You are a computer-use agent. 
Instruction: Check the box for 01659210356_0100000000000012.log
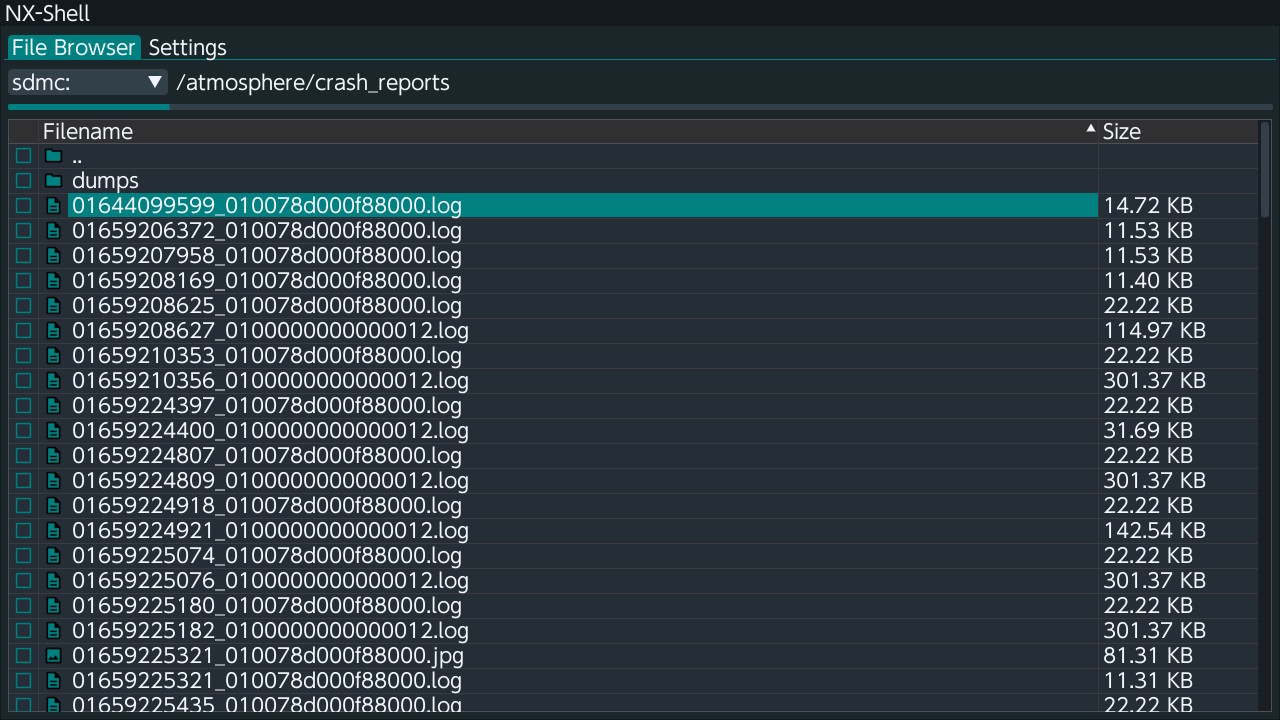tap(23, 381)
